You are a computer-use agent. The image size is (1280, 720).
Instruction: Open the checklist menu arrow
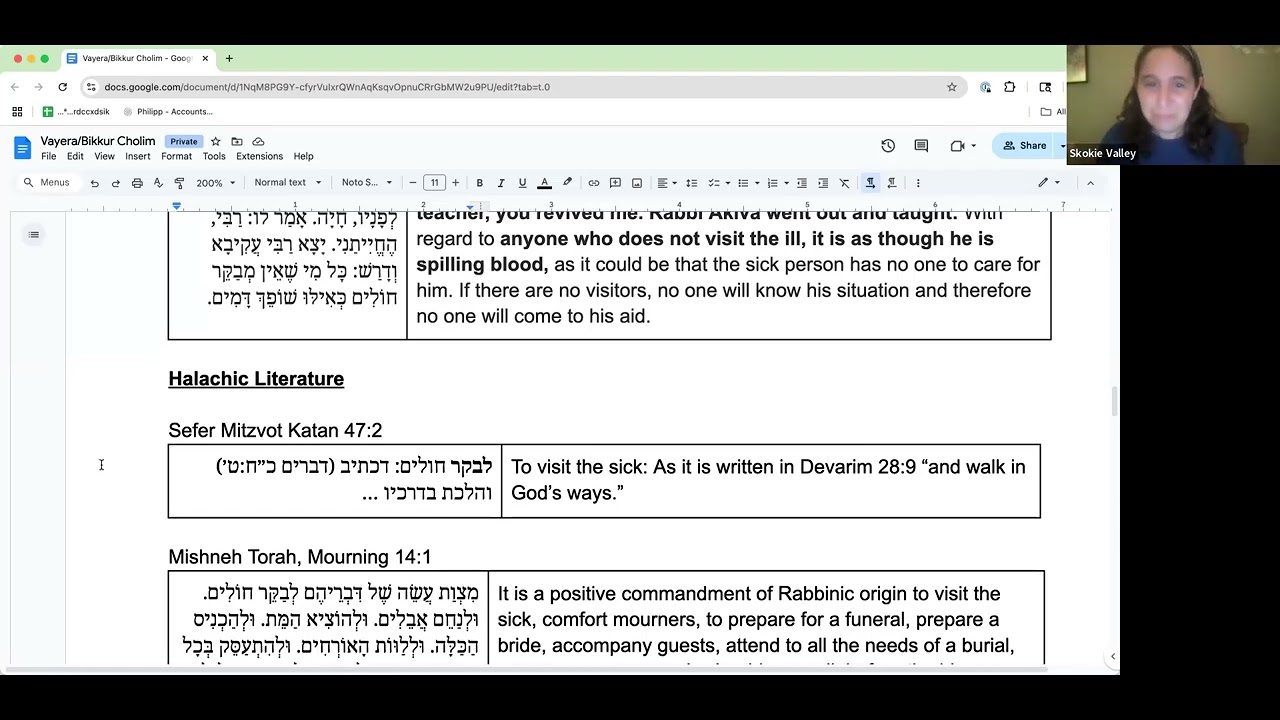(x=728, y=183)
